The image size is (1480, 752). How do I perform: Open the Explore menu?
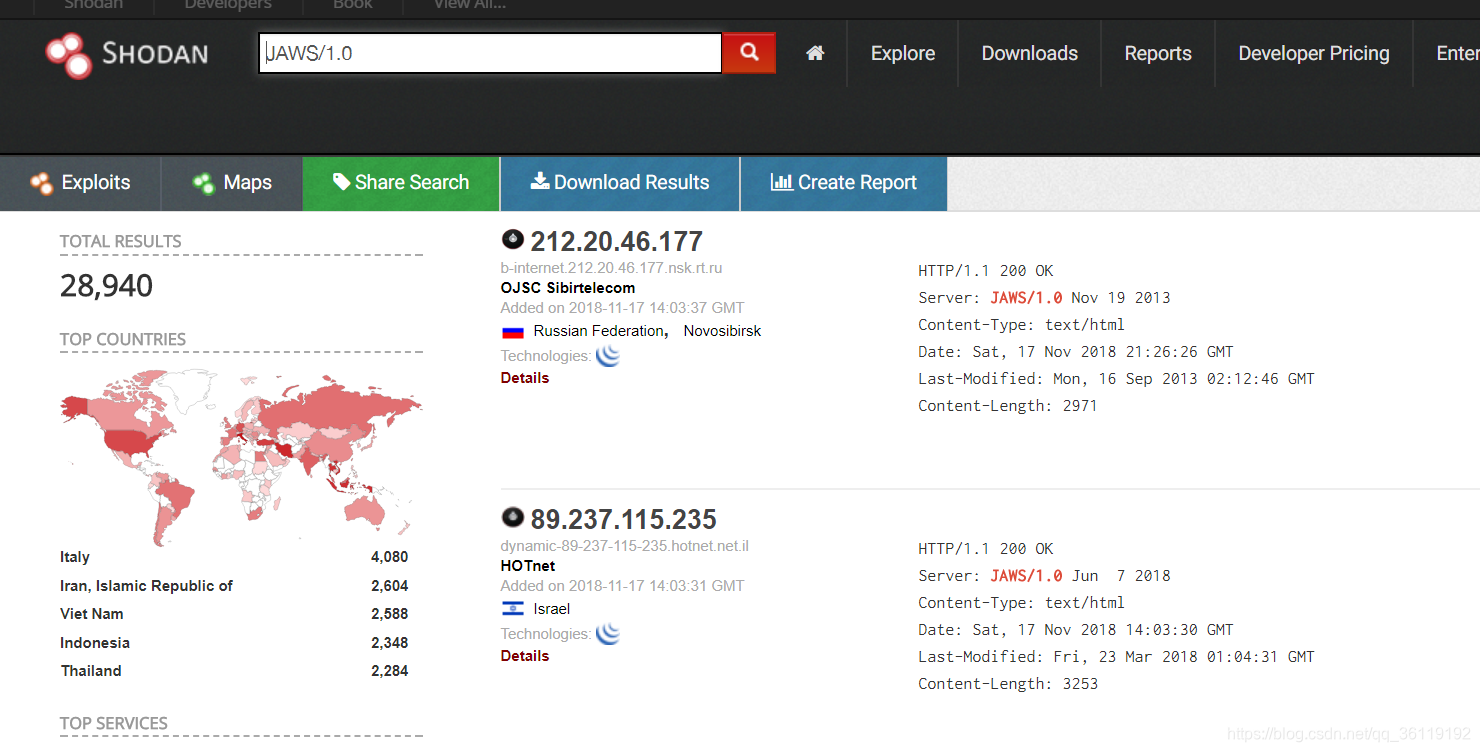pyautogui.click(x=903, y=54)
